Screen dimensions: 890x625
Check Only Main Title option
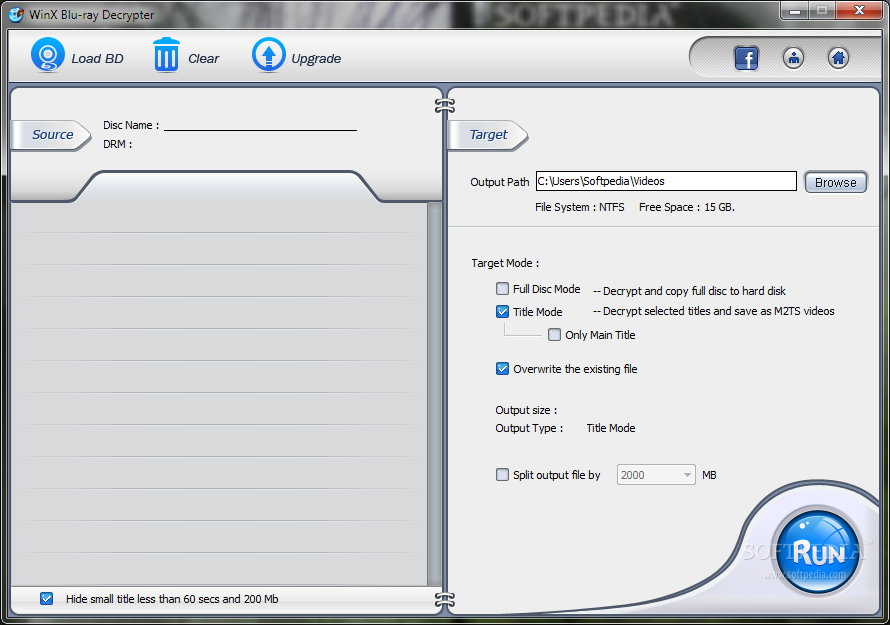point(555,335)
